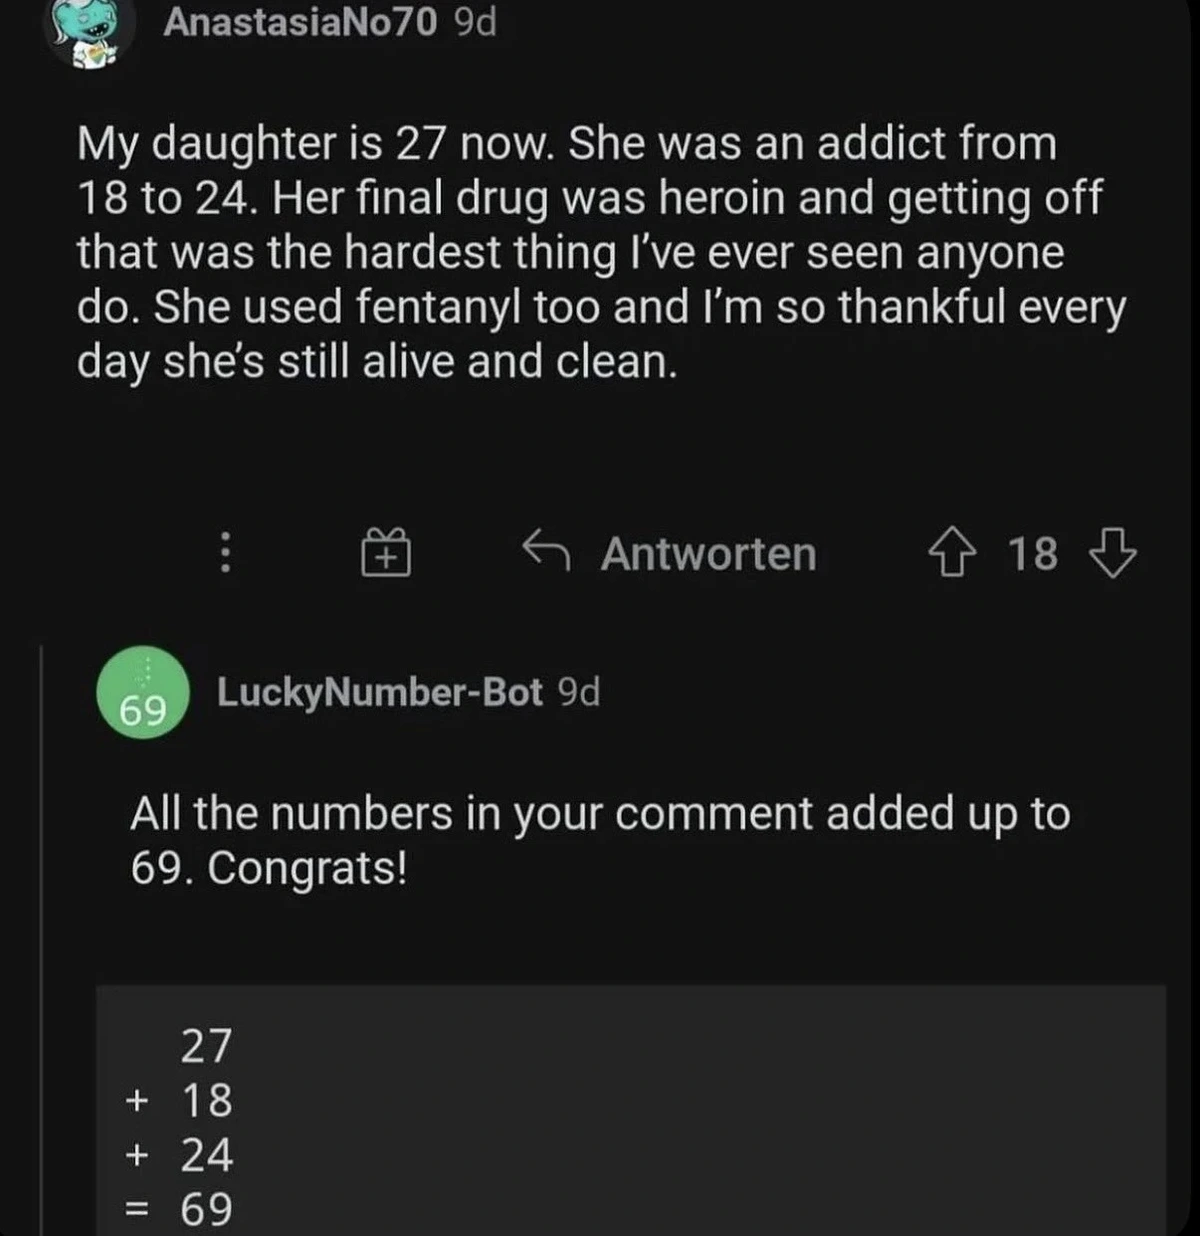1200x1236 pixels.
Task: Click the "+ 24" line in the calculation
Action: pos(181,1155)
